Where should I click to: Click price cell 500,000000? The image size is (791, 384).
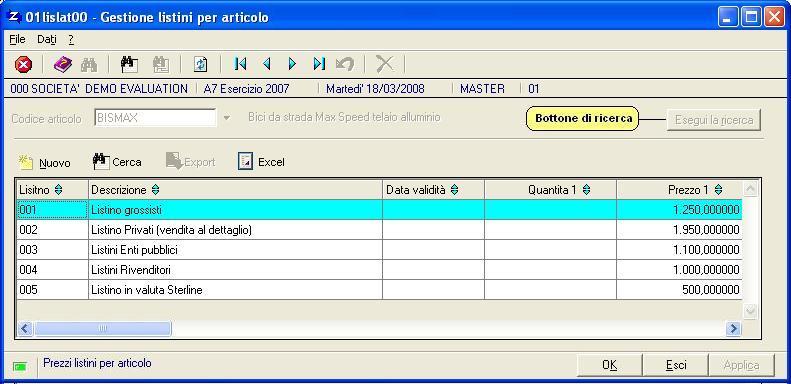(x=679, y=290)
